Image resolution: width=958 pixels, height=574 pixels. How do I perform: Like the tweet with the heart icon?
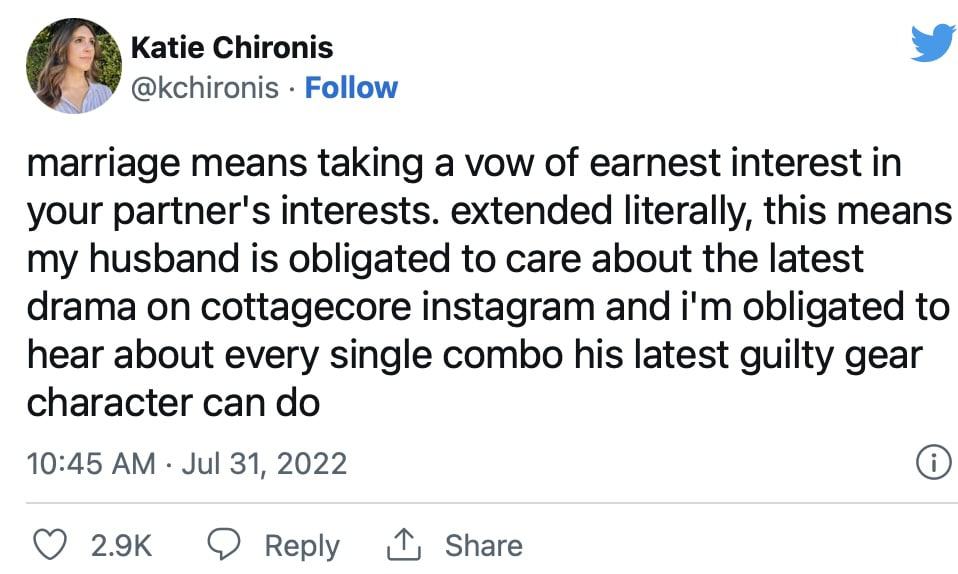[49, 545]
